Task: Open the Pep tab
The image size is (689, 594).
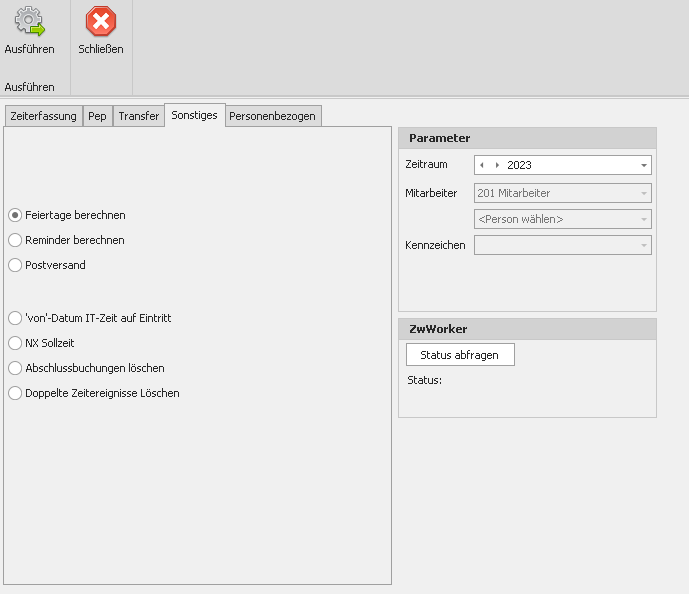Action: point(97,116)
